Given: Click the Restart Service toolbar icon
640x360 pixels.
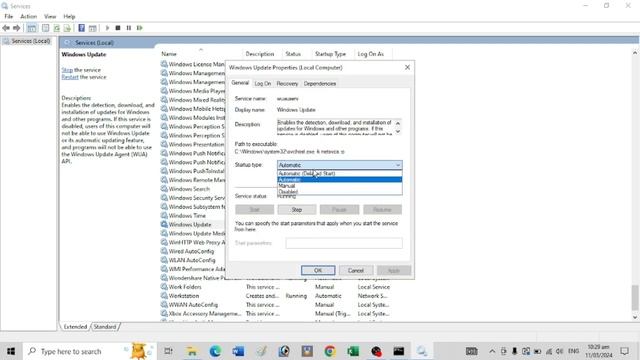Looking at the screenshot, I should click(140, 28).
